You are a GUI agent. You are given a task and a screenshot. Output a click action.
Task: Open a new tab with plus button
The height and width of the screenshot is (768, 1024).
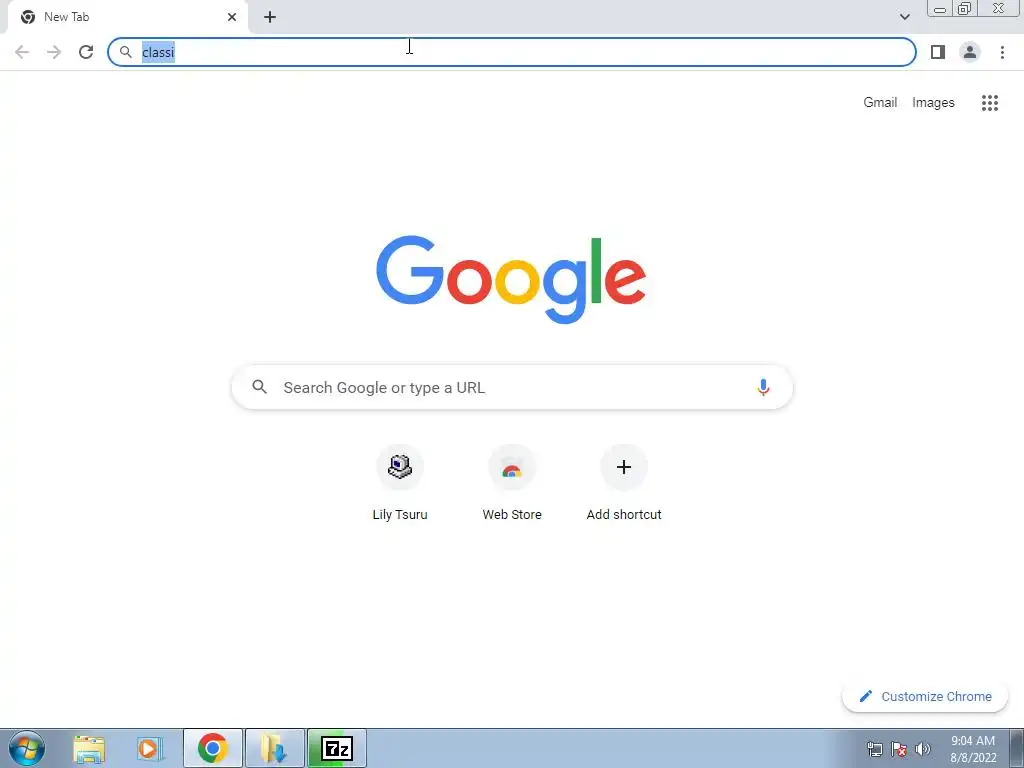[270, 17]
